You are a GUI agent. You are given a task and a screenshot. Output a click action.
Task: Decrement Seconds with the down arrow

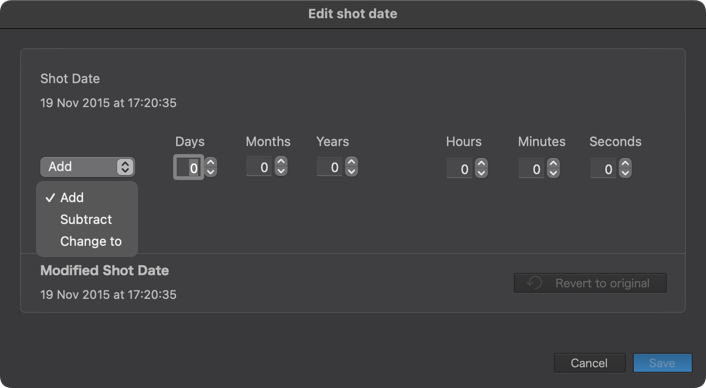[625, 173]
